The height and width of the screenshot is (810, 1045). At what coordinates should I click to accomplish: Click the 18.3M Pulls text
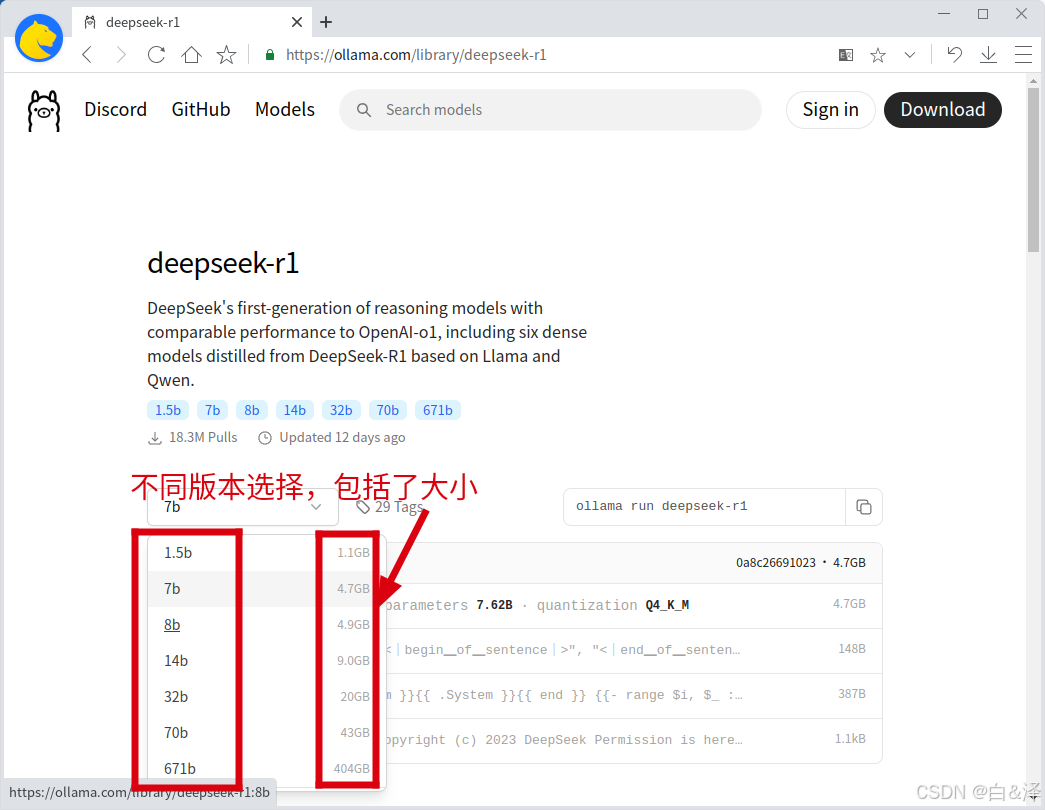pos(203,437)
